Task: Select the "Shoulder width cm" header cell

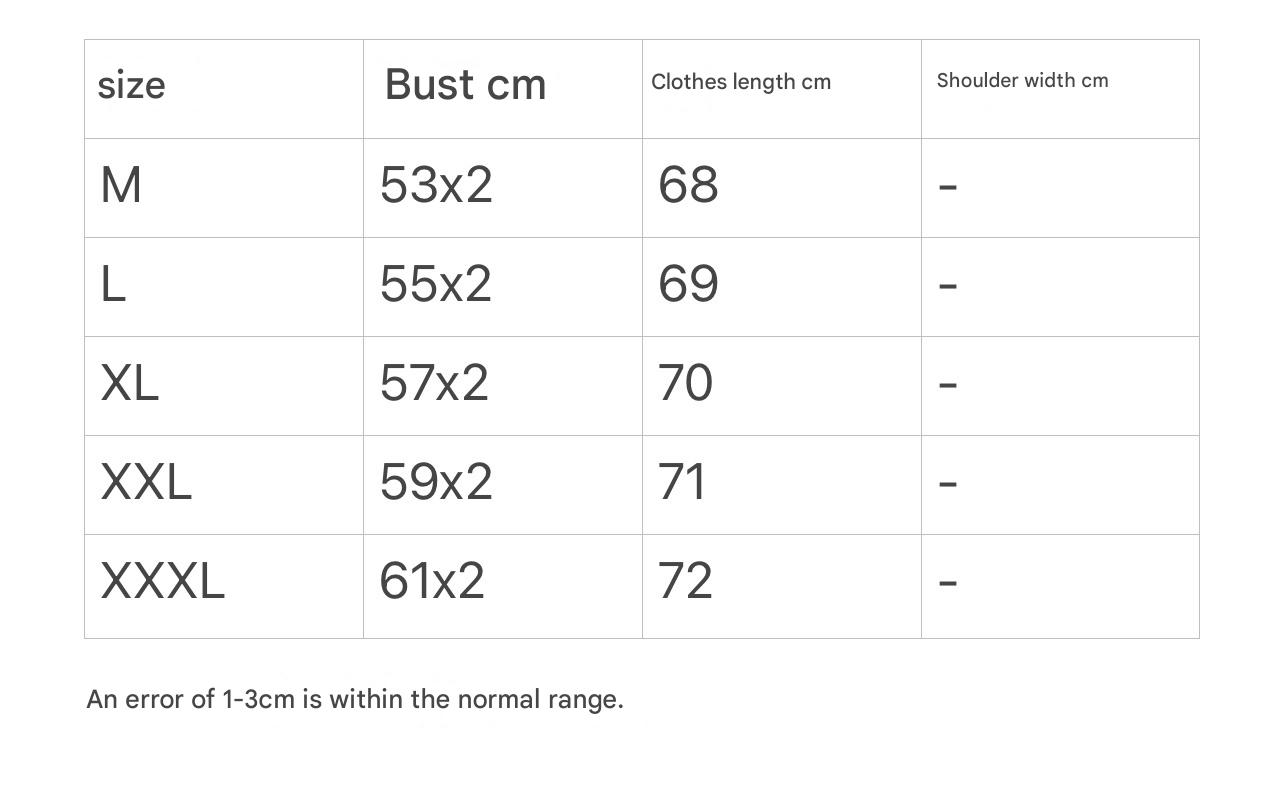Action: tap(1022, 81)
